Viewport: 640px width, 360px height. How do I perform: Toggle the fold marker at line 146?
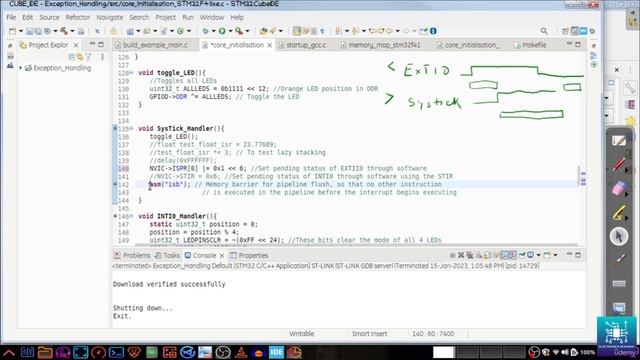(131, 216)
